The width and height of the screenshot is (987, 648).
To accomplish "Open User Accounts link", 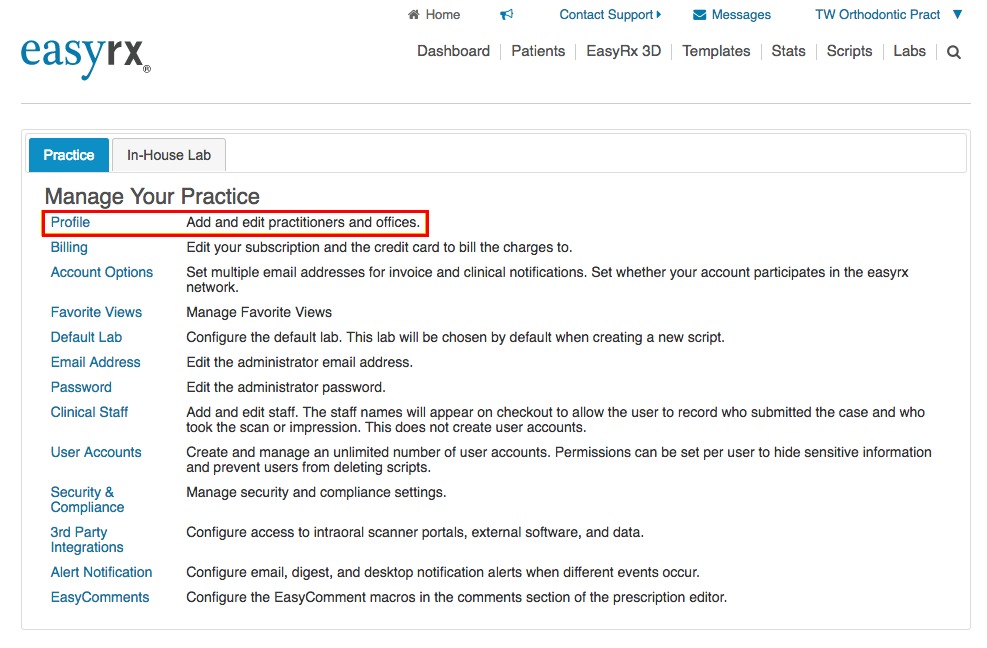I will pyautogui.click(x=96, y=452).
